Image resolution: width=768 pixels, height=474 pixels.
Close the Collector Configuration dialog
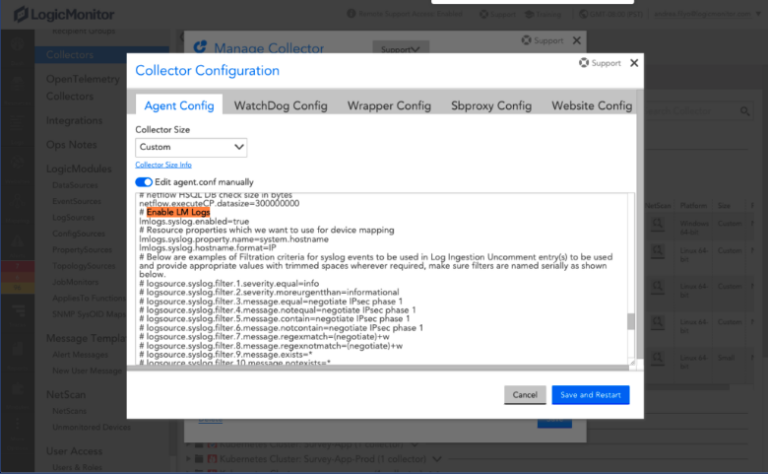point(634,62)
